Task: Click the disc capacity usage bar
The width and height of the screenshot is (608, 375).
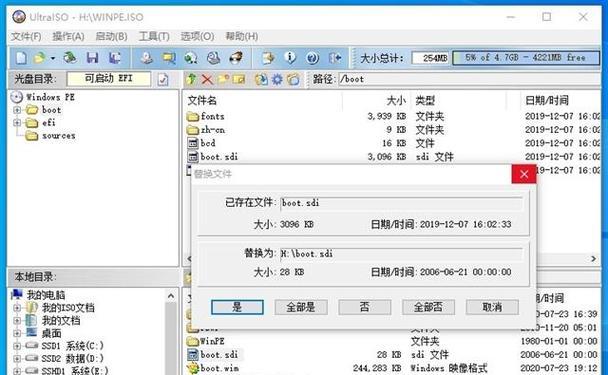Action: [526, 58]
